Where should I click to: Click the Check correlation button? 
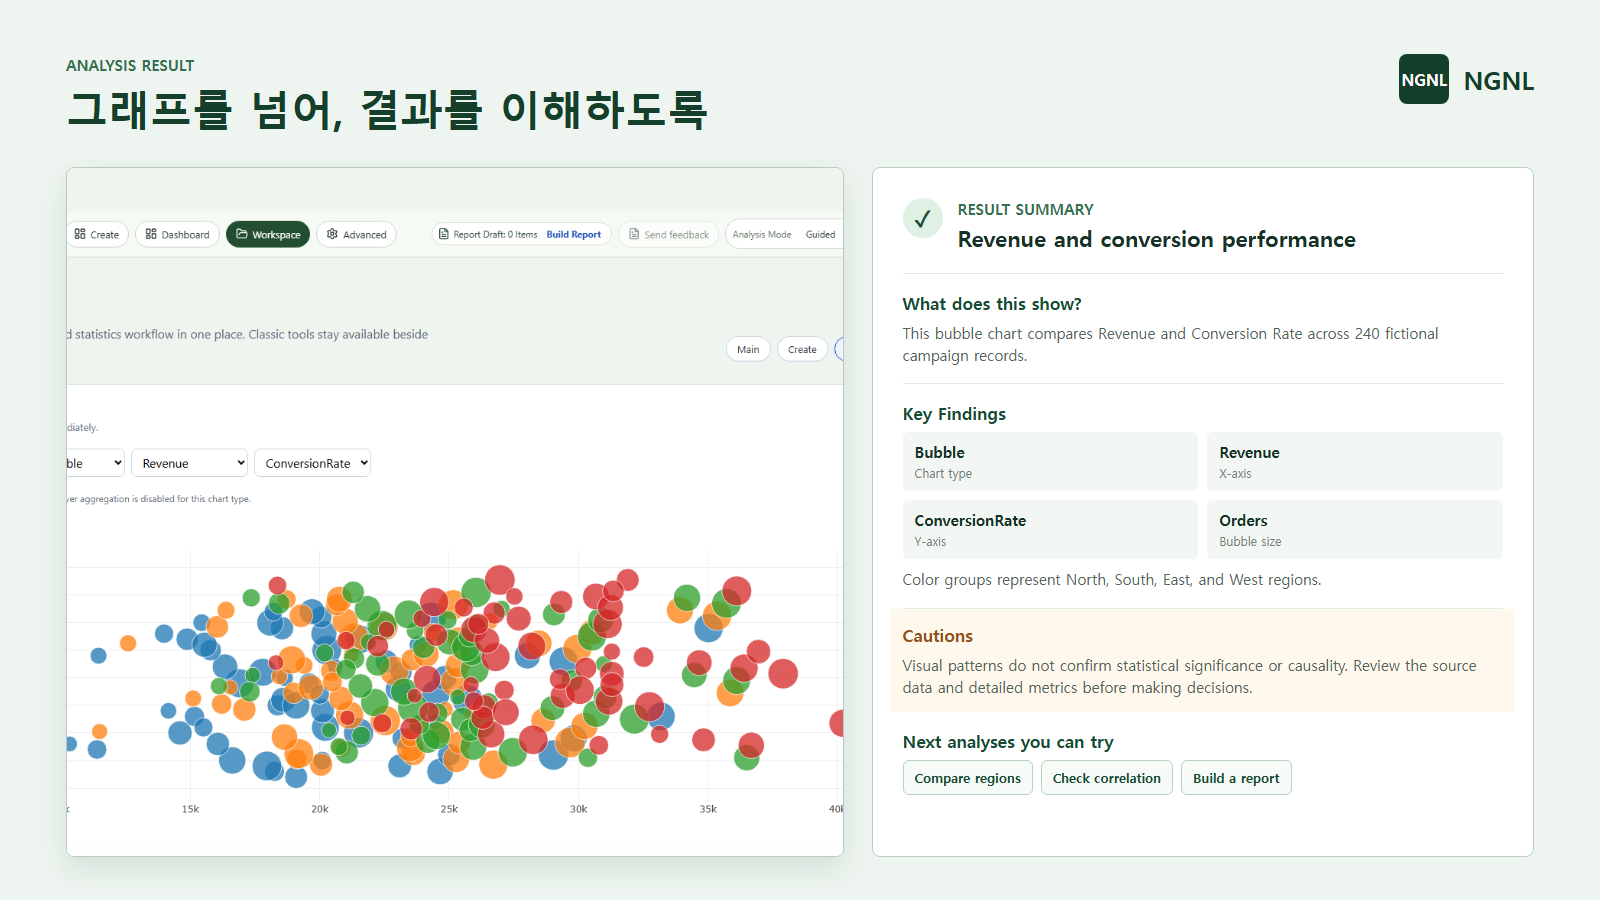click(1107, 778)
